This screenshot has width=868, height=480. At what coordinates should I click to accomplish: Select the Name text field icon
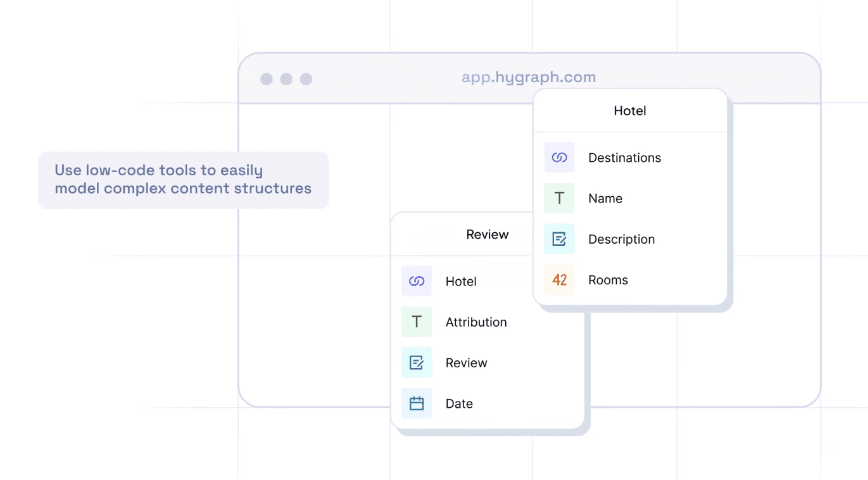click(x=559, y=199)
